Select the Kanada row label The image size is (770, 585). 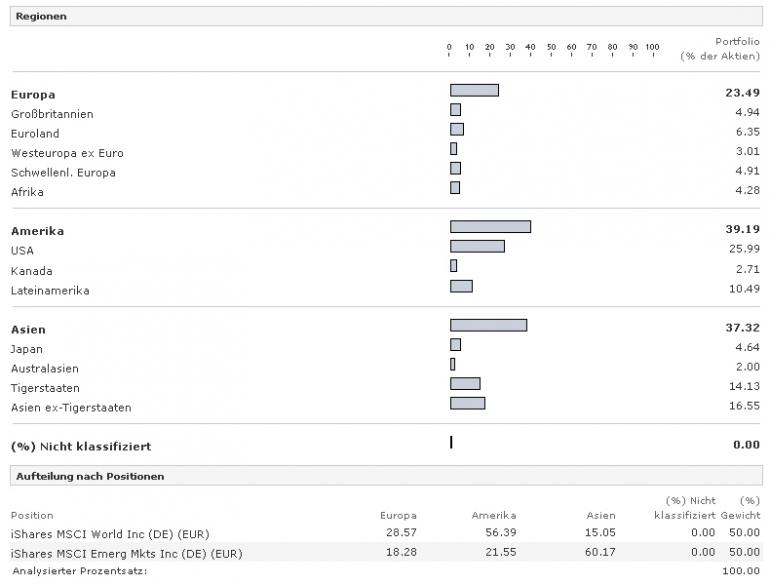[x=32, y=271]
